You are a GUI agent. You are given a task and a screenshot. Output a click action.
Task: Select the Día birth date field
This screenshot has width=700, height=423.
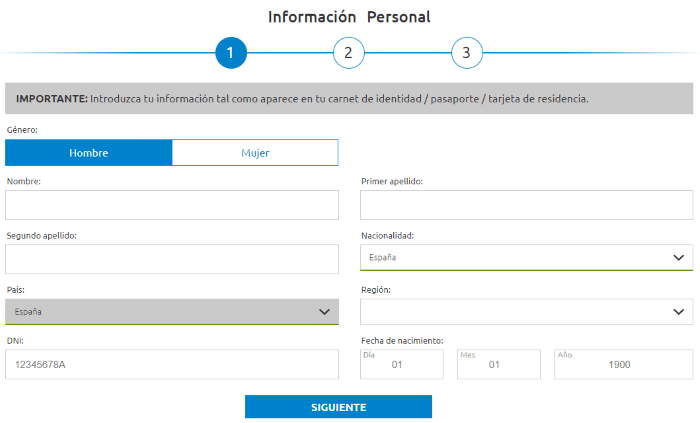coord(401,365)
